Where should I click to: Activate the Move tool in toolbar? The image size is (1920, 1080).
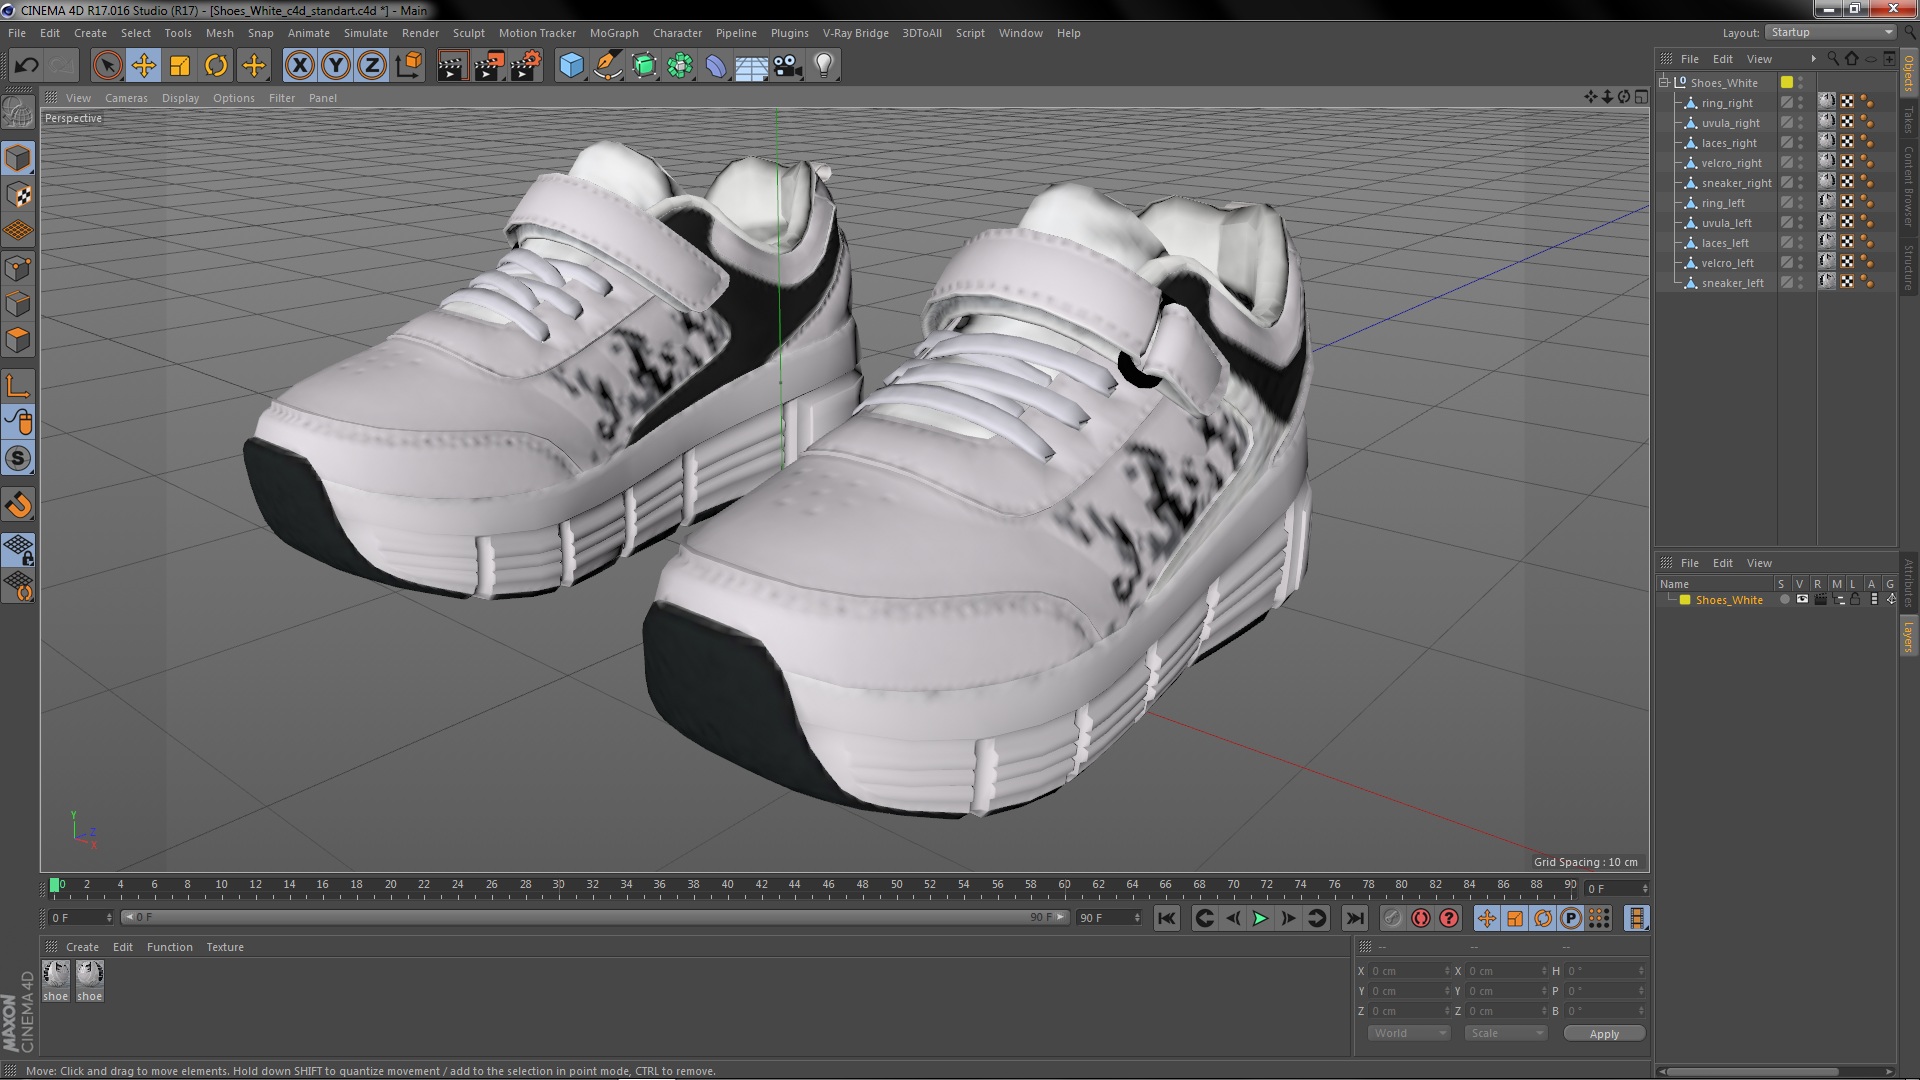144,66
